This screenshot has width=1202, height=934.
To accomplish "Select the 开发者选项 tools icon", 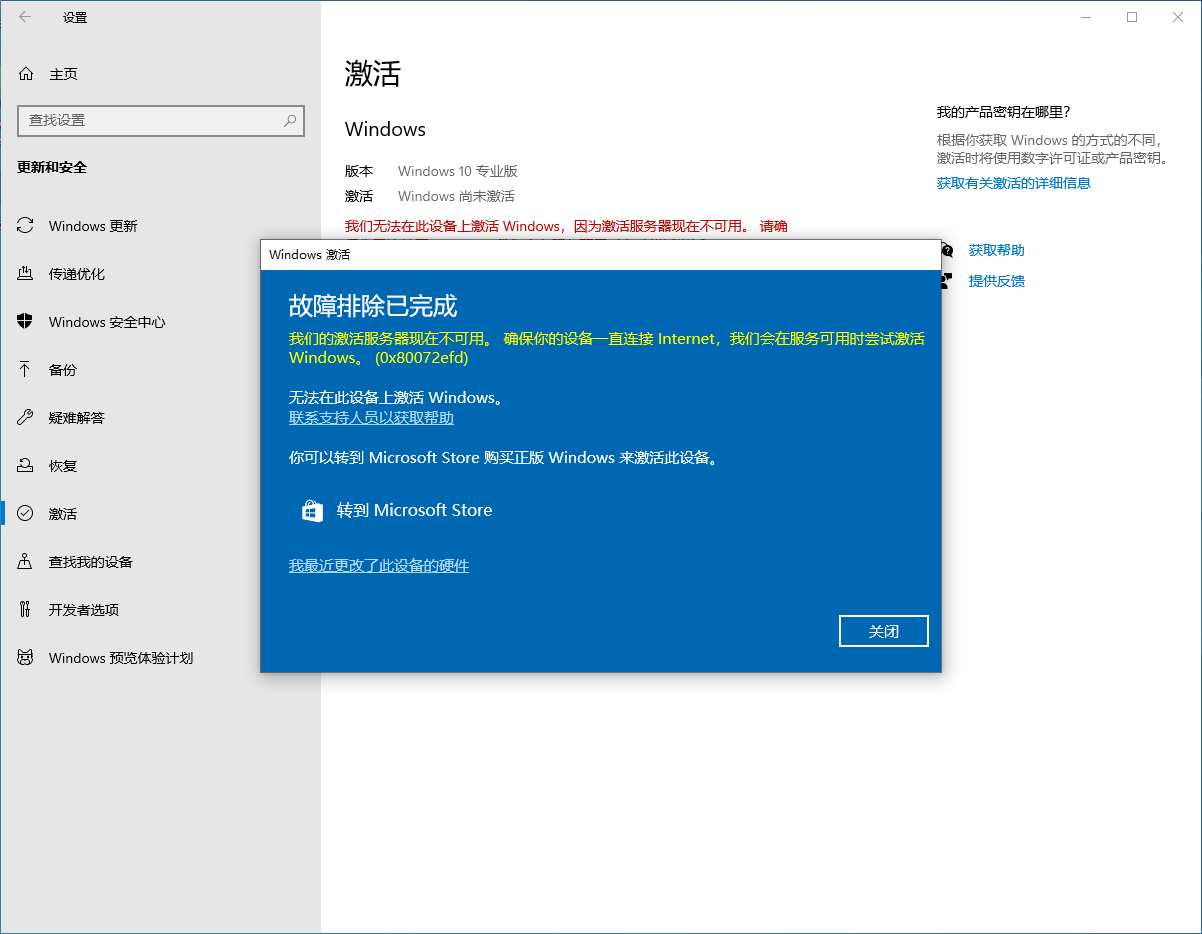I will click(x=26, y=610).
